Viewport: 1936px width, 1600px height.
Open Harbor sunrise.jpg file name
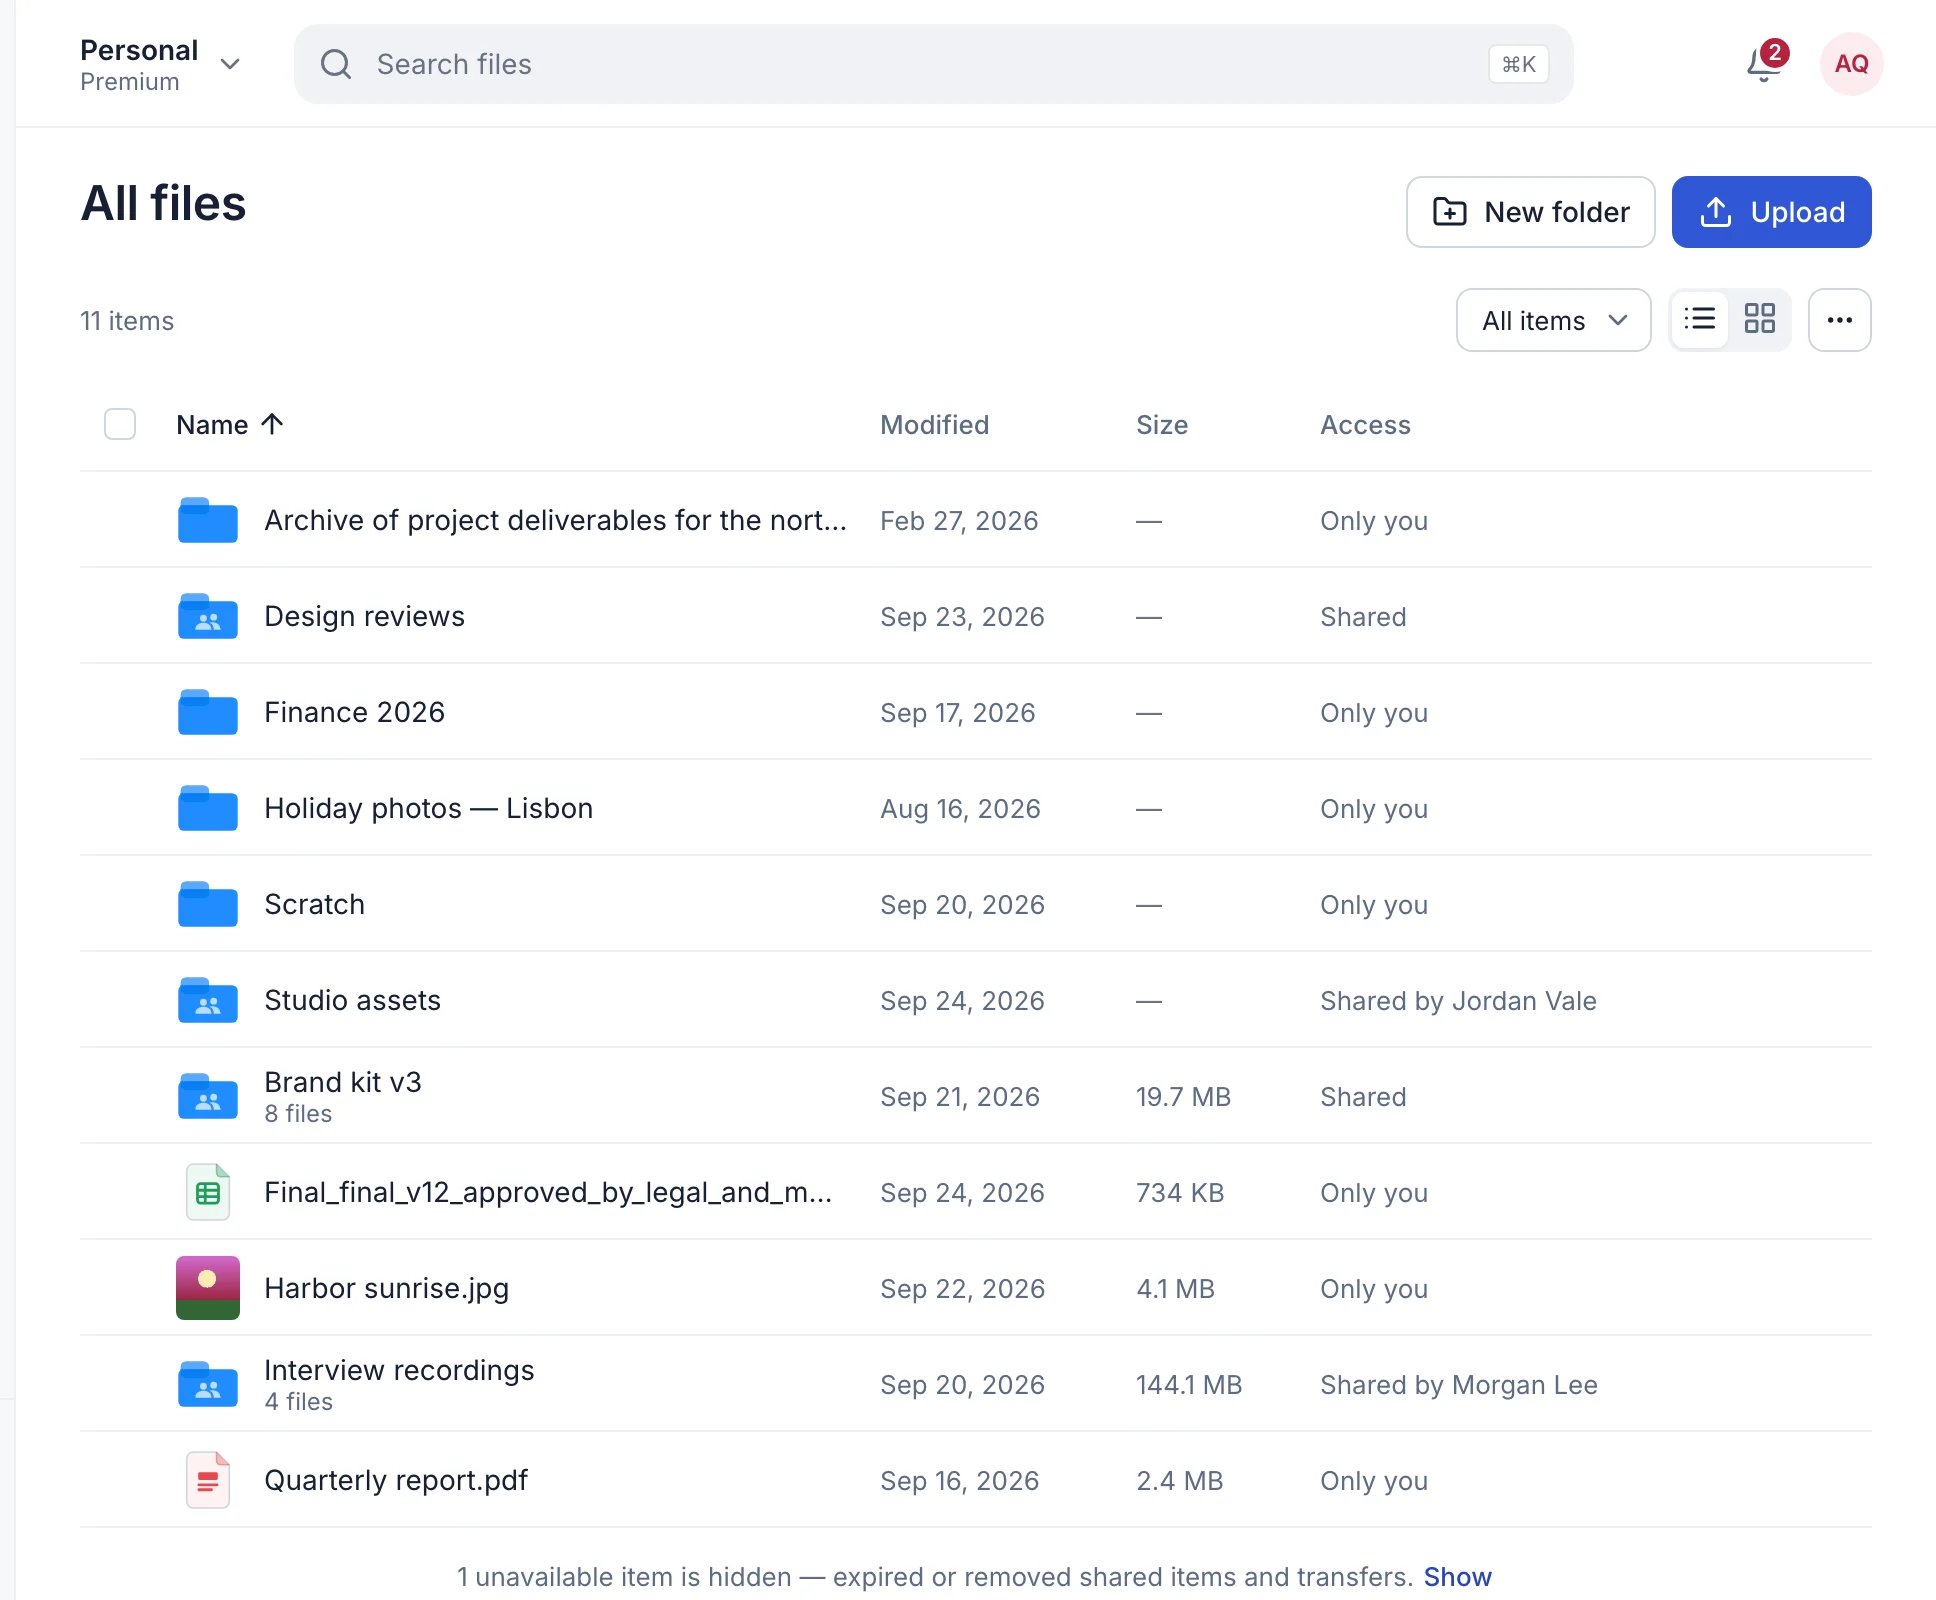(x=386, y=1288)
